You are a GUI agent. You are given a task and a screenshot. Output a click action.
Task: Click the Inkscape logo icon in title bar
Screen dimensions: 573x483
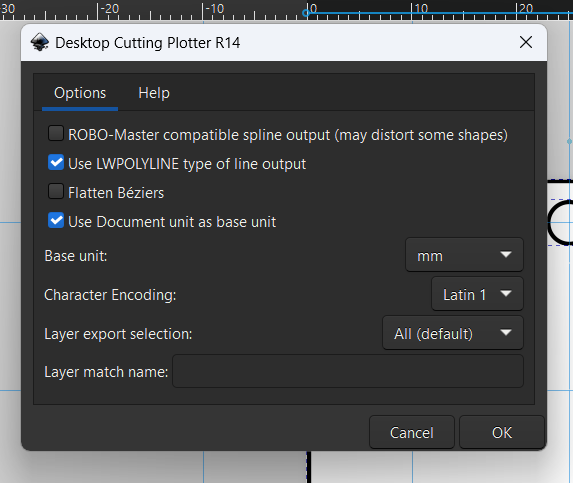point(40,42)
